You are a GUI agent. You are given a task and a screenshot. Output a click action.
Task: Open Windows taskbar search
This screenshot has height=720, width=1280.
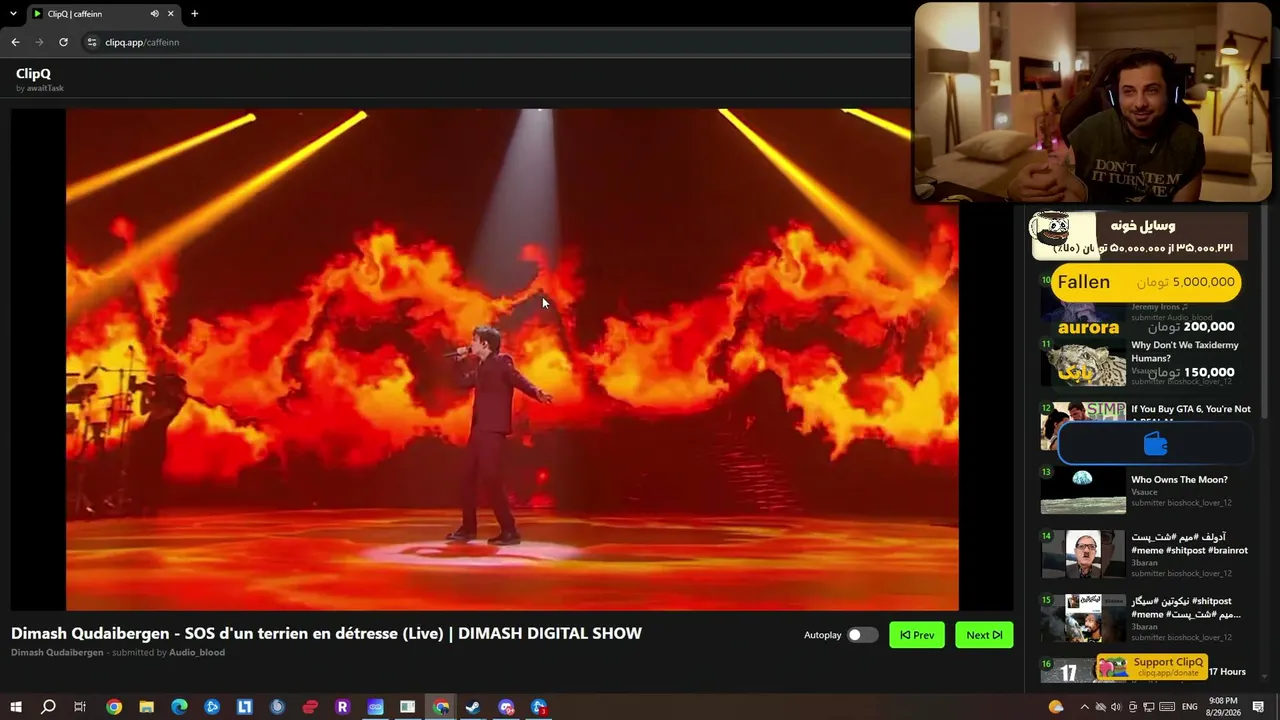(48, 707)
